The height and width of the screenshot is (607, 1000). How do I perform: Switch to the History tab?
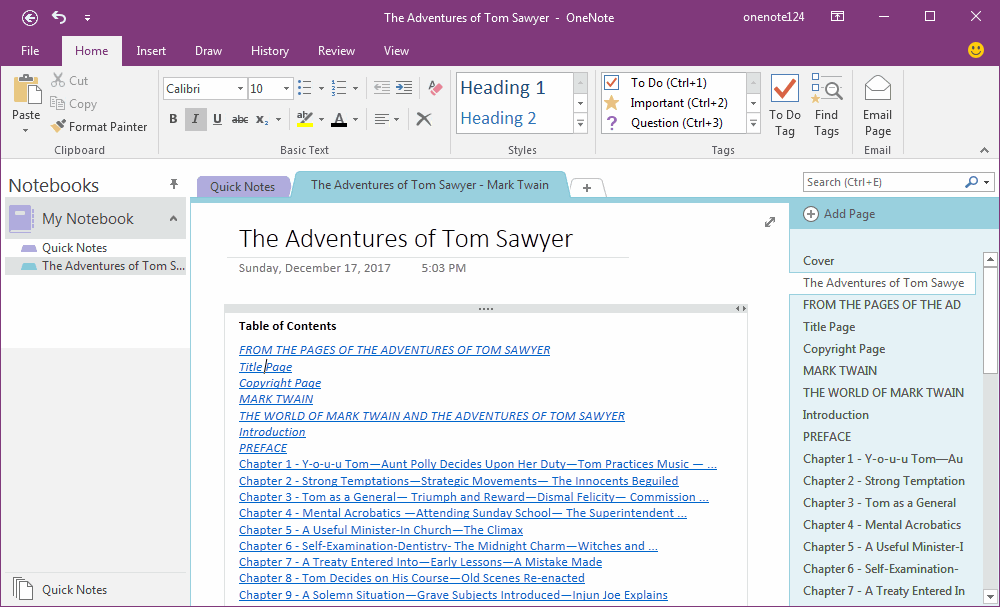270,51
